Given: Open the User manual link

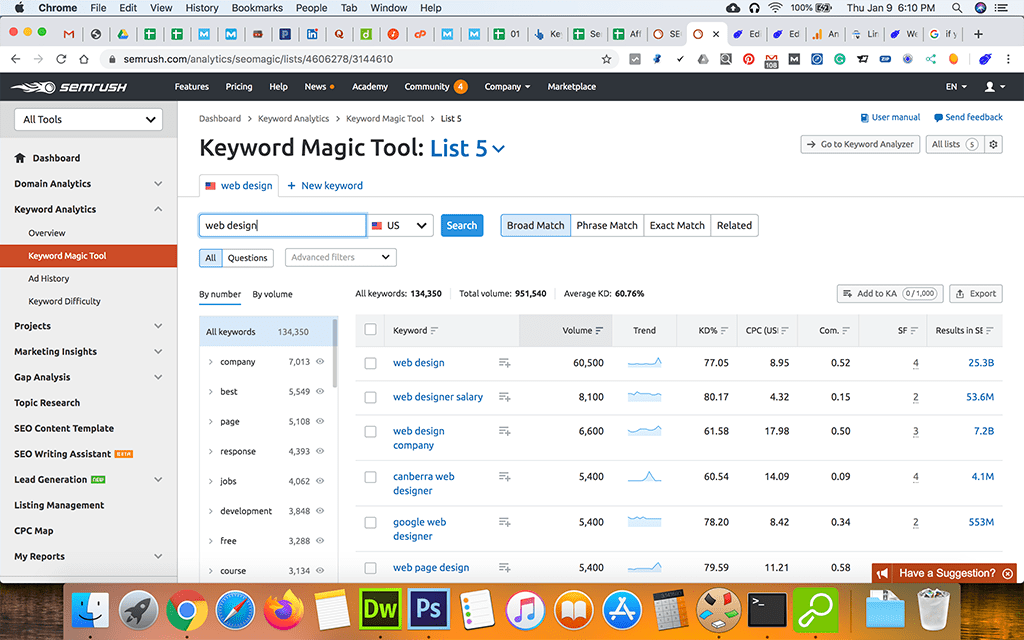Looking at the screenshot, I should pyautogui.click(x=890, y=118).
